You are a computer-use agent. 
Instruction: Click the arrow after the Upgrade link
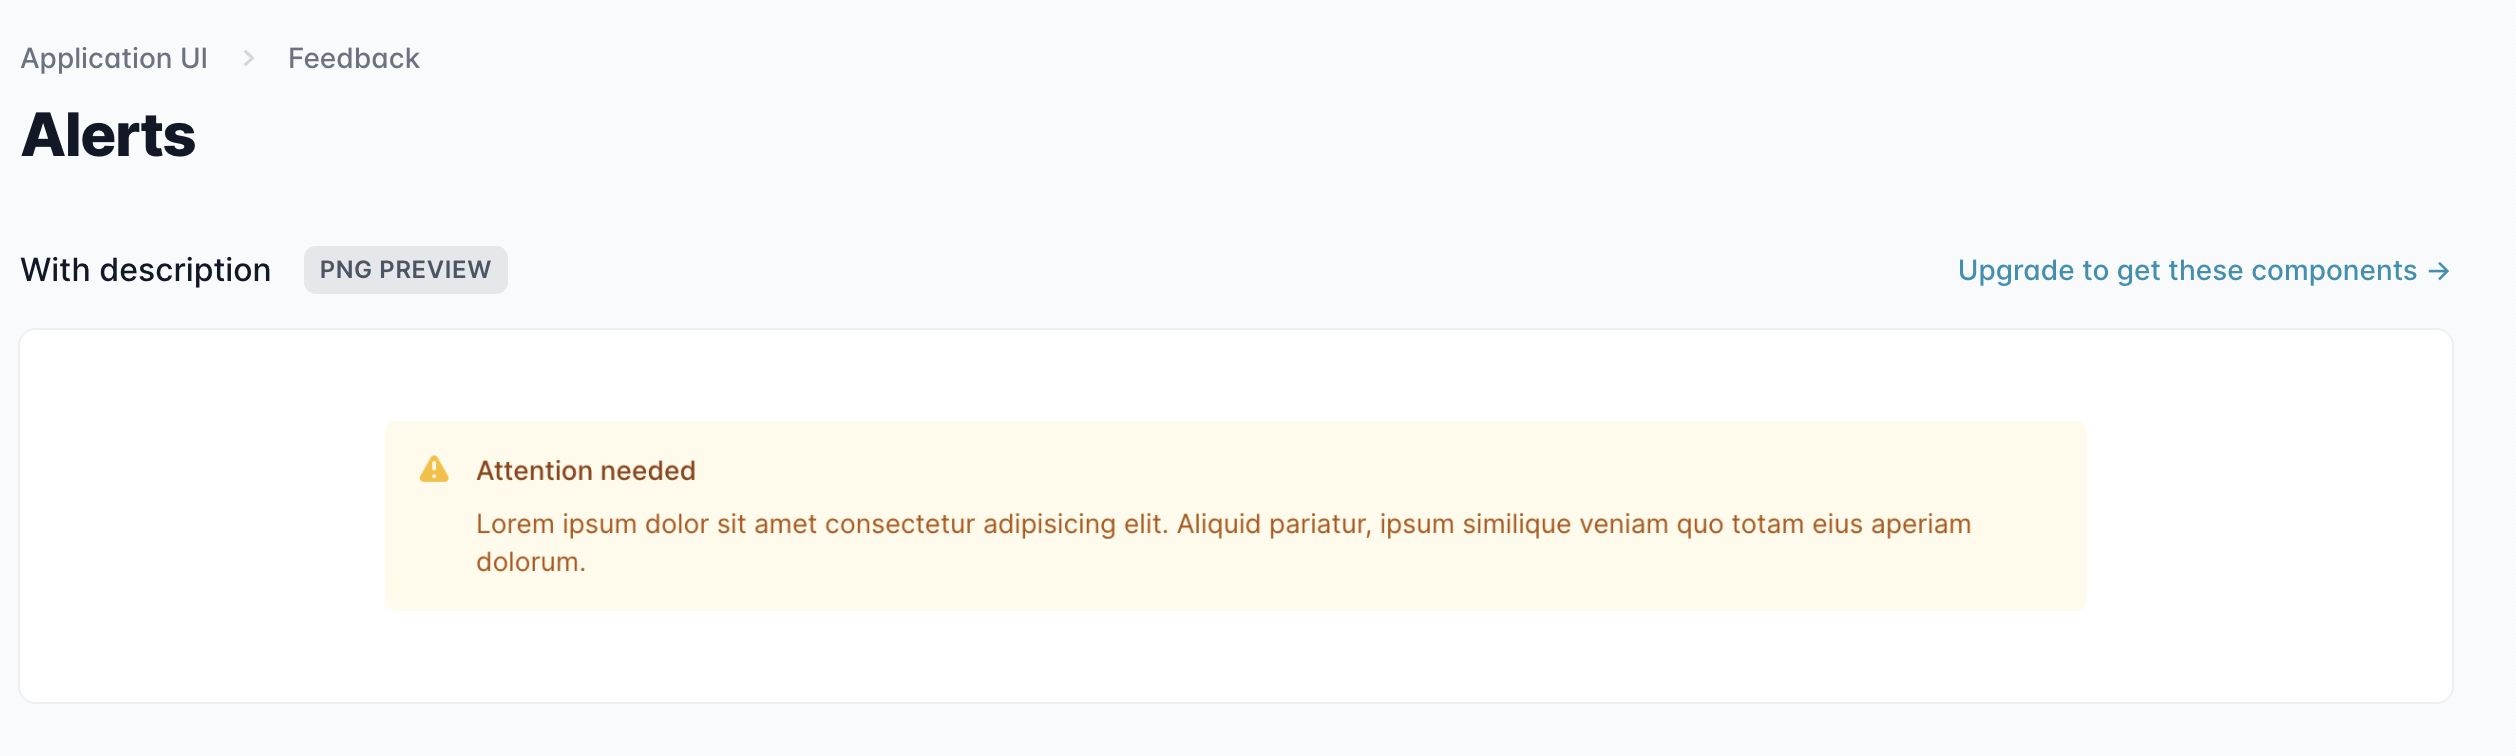[x=2439, y=271]
